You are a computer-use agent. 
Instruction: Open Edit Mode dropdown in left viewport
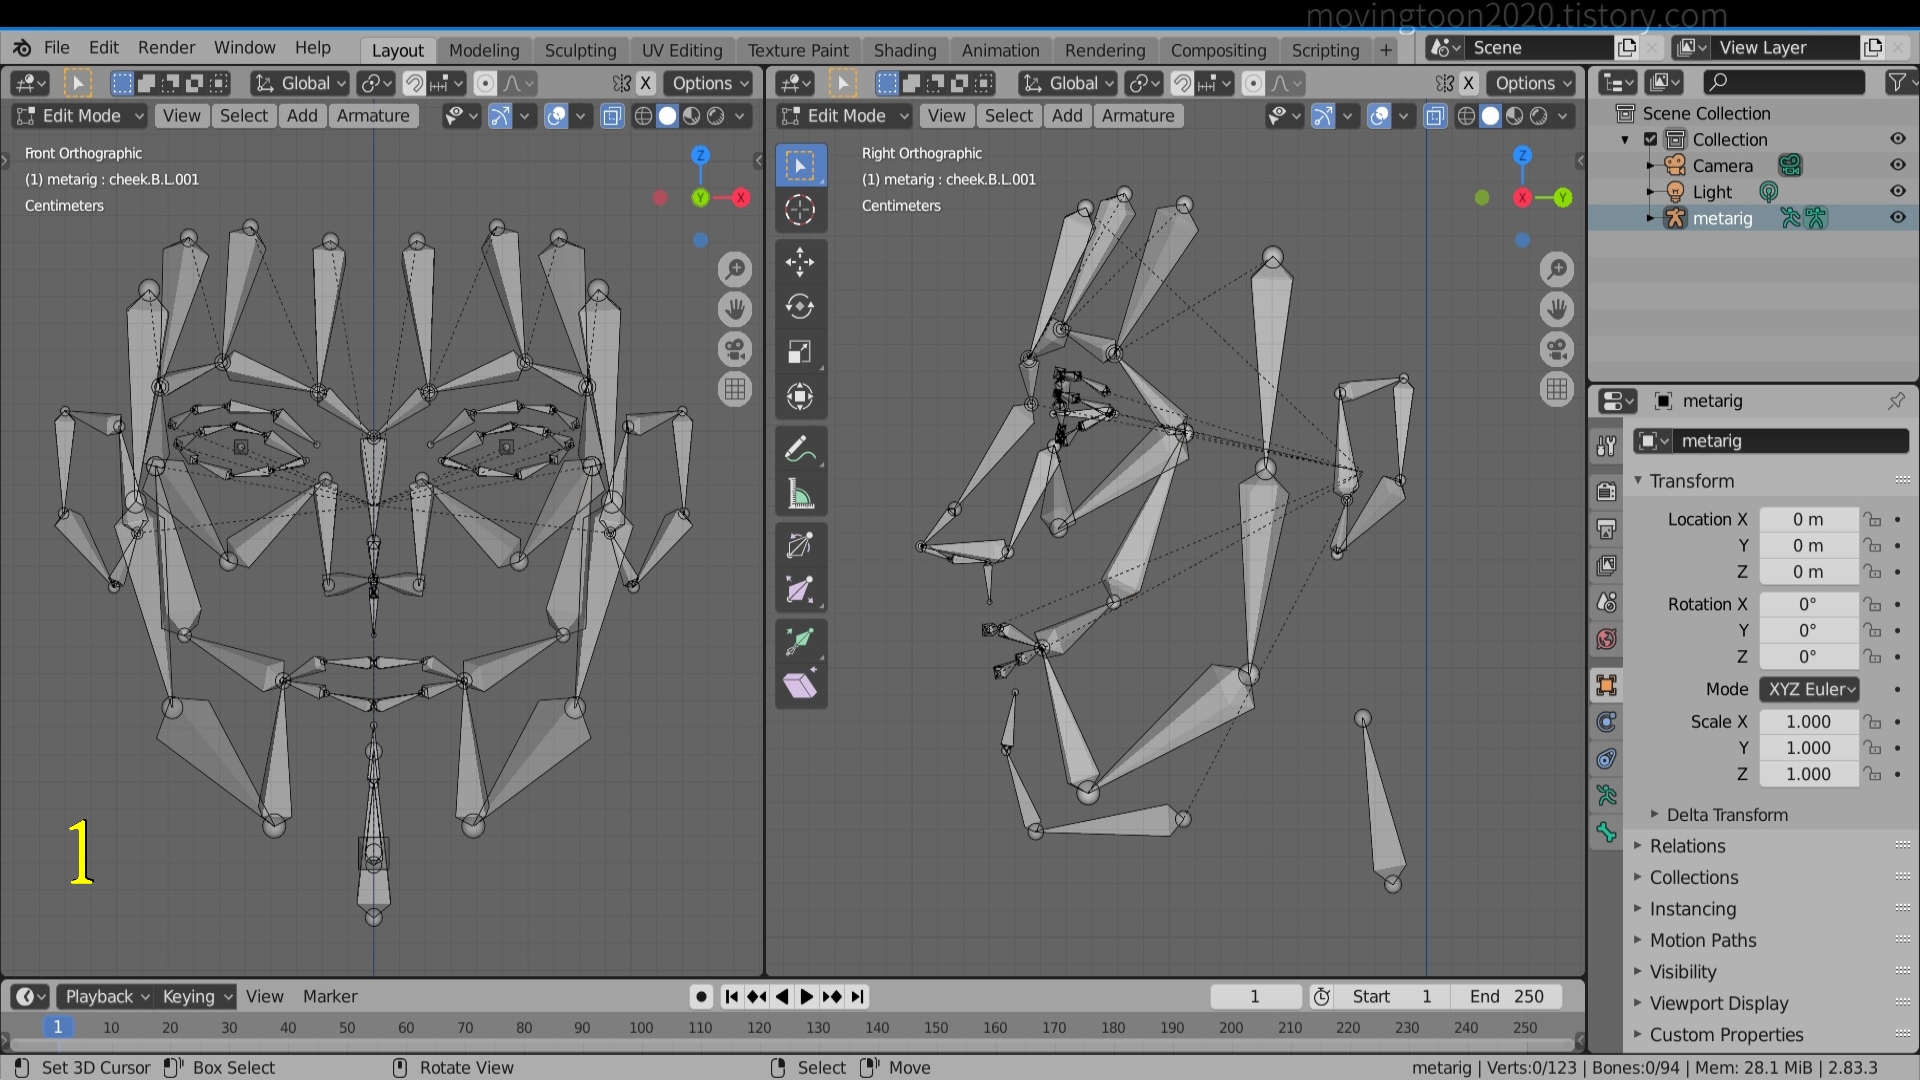click(81, 116)
